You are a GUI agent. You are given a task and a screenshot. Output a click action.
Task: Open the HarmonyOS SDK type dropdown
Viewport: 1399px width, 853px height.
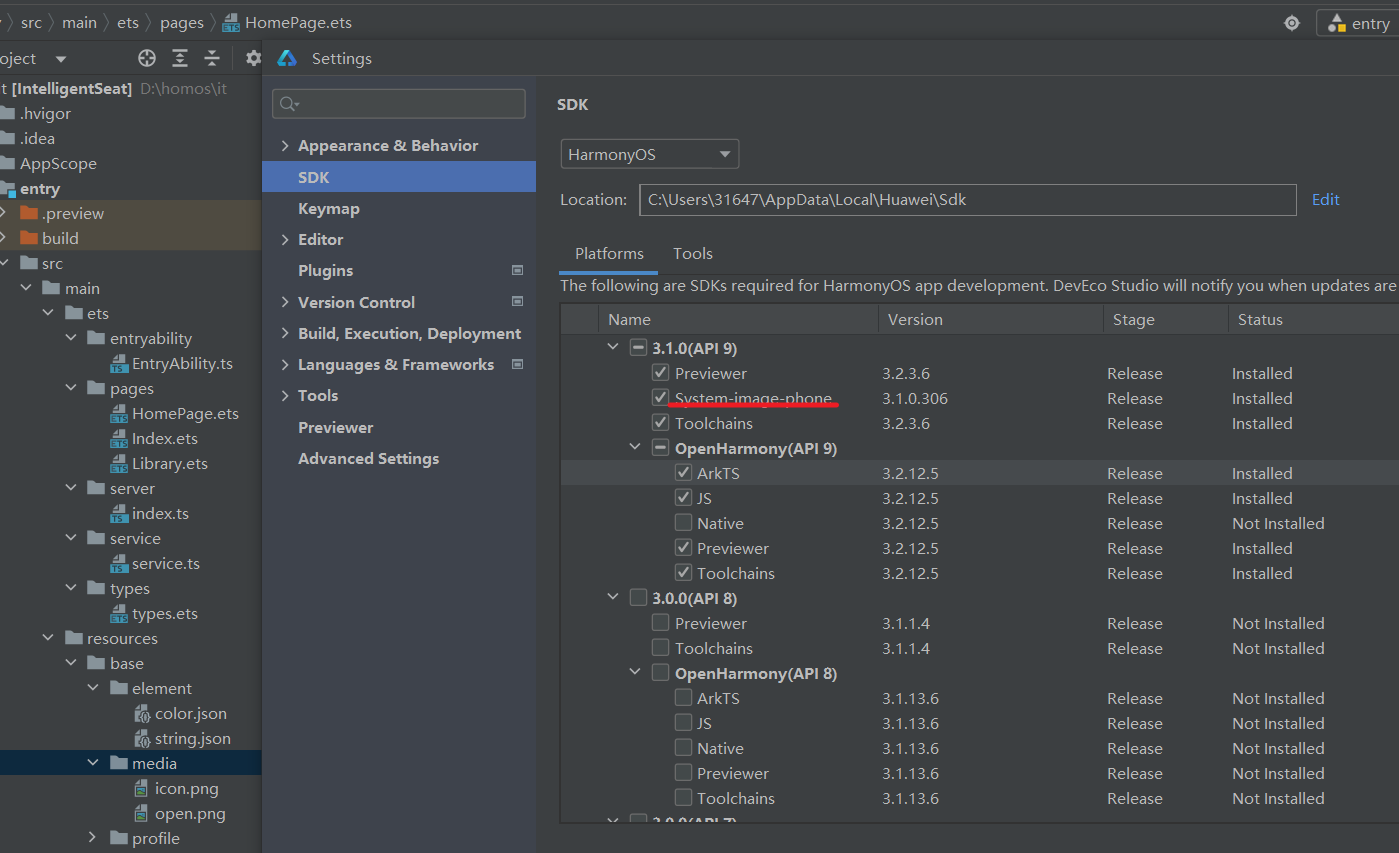point(649,154)
